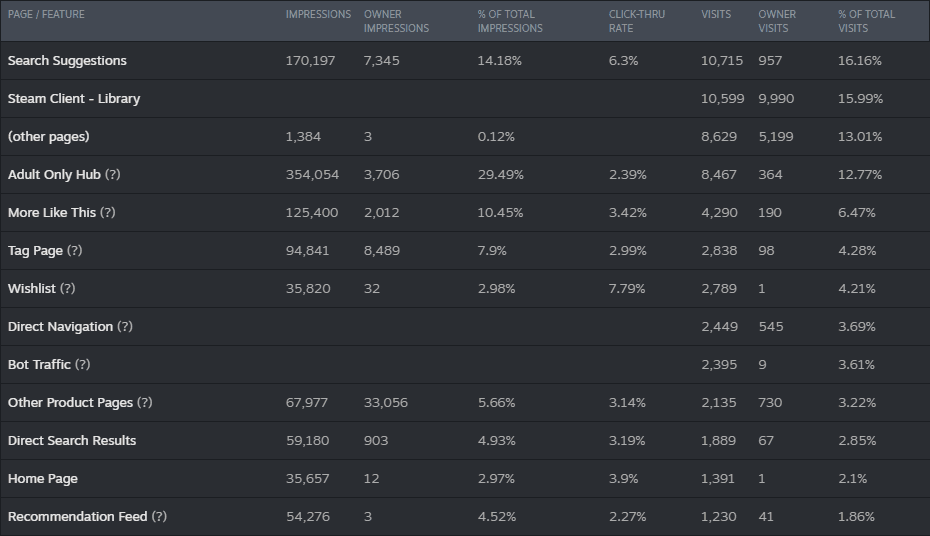This screenshot has width=930, height=536.
Task: Open help (?) next to More Like This
Action: [107, 212]
